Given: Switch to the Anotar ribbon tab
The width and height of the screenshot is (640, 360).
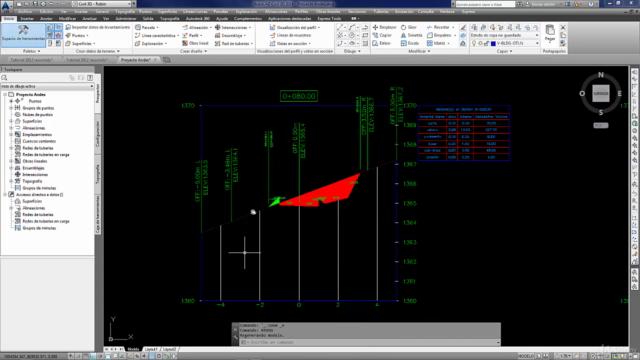Looking at the screenshot, I should pyautogui.click(x=46, y=19).
